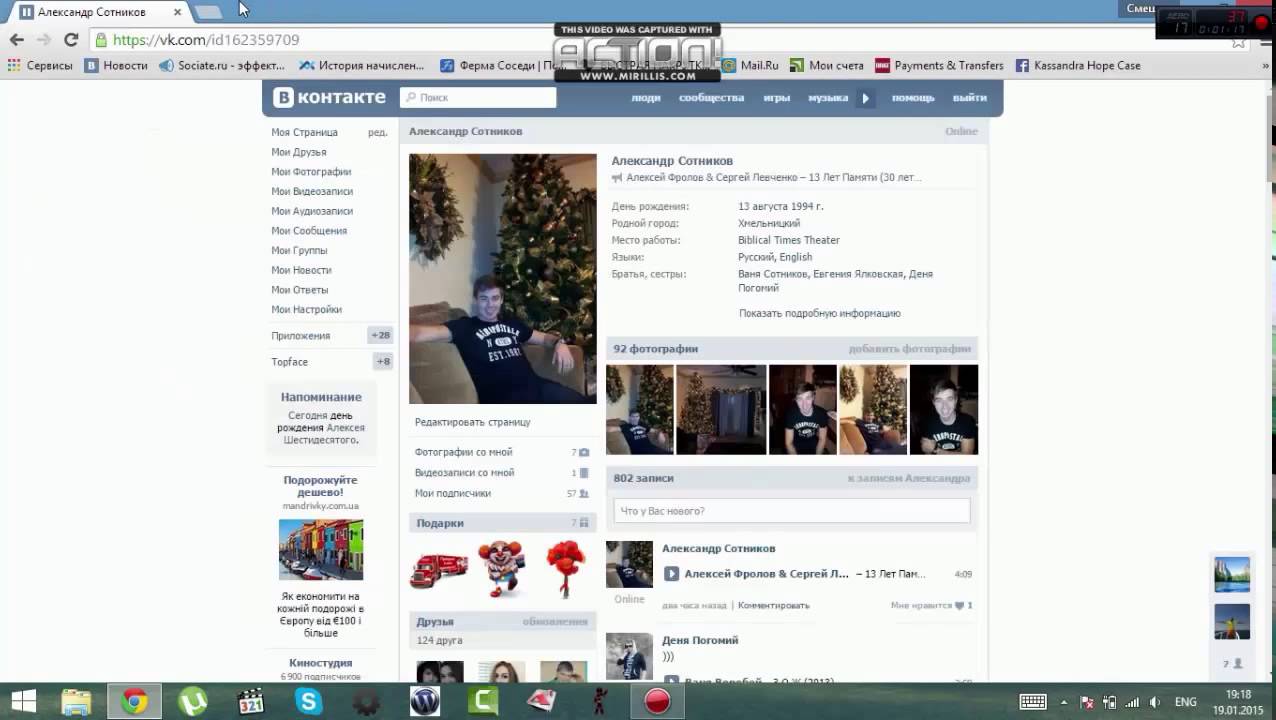Click the new tab button in Chrome
1276x720 pixels.
tap(208, 12)
